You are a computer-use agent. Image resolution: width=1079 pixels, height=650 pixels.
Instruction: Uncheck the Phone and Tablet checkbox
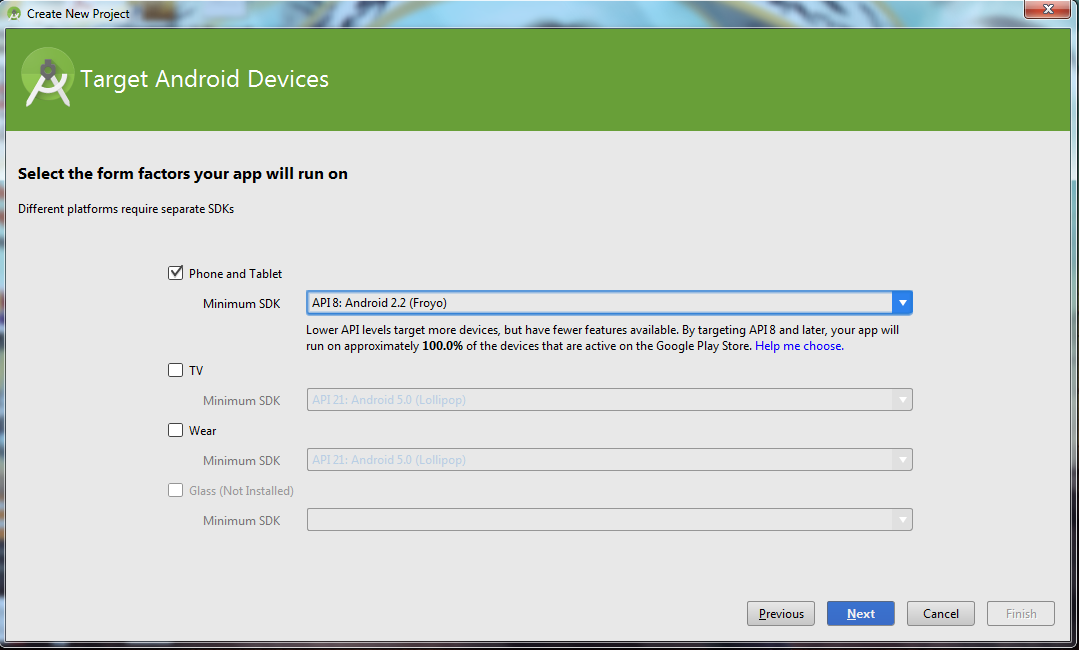pos(175,273)
